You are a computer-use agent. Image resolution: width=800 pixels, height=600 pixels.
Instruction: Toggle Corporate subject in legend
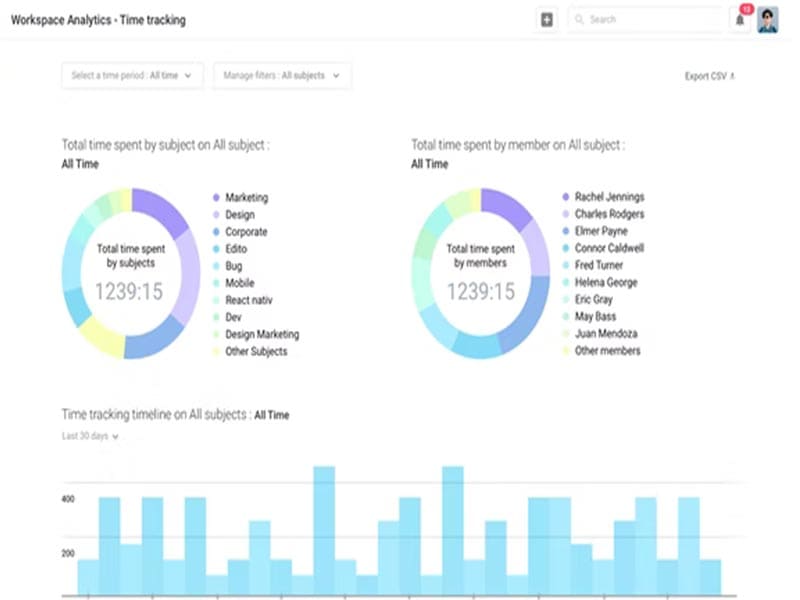point(246,232)
